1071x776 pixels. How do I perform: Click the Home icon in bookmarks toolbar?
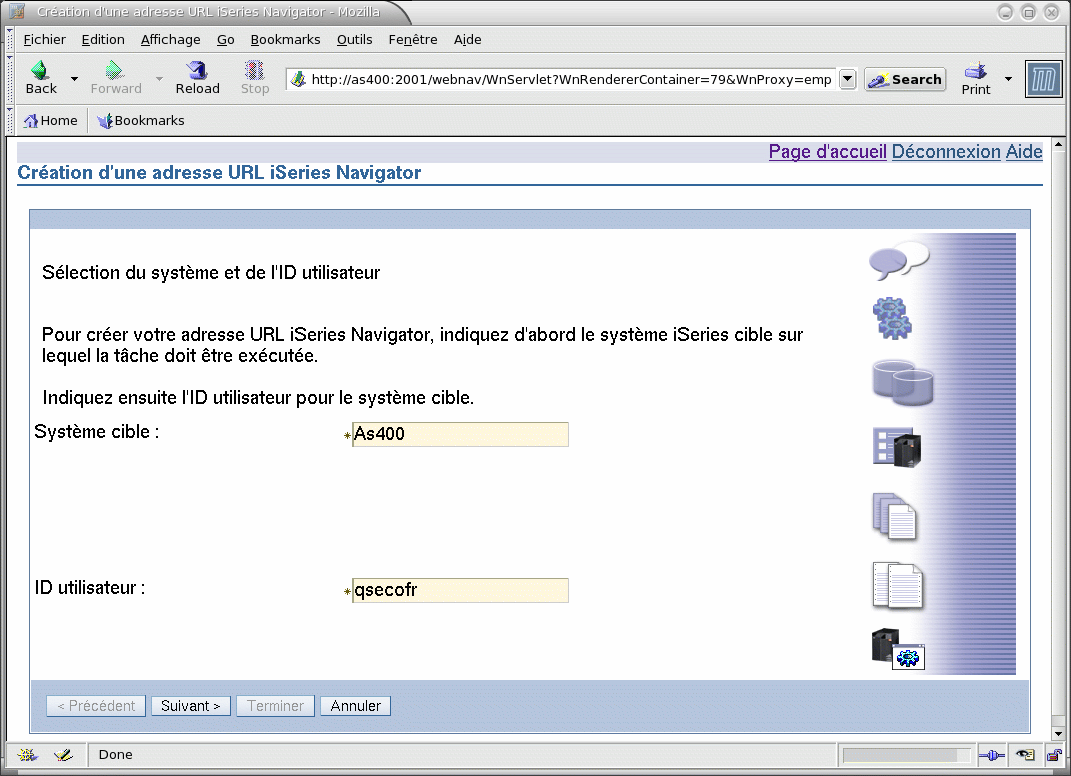point(31,121)
